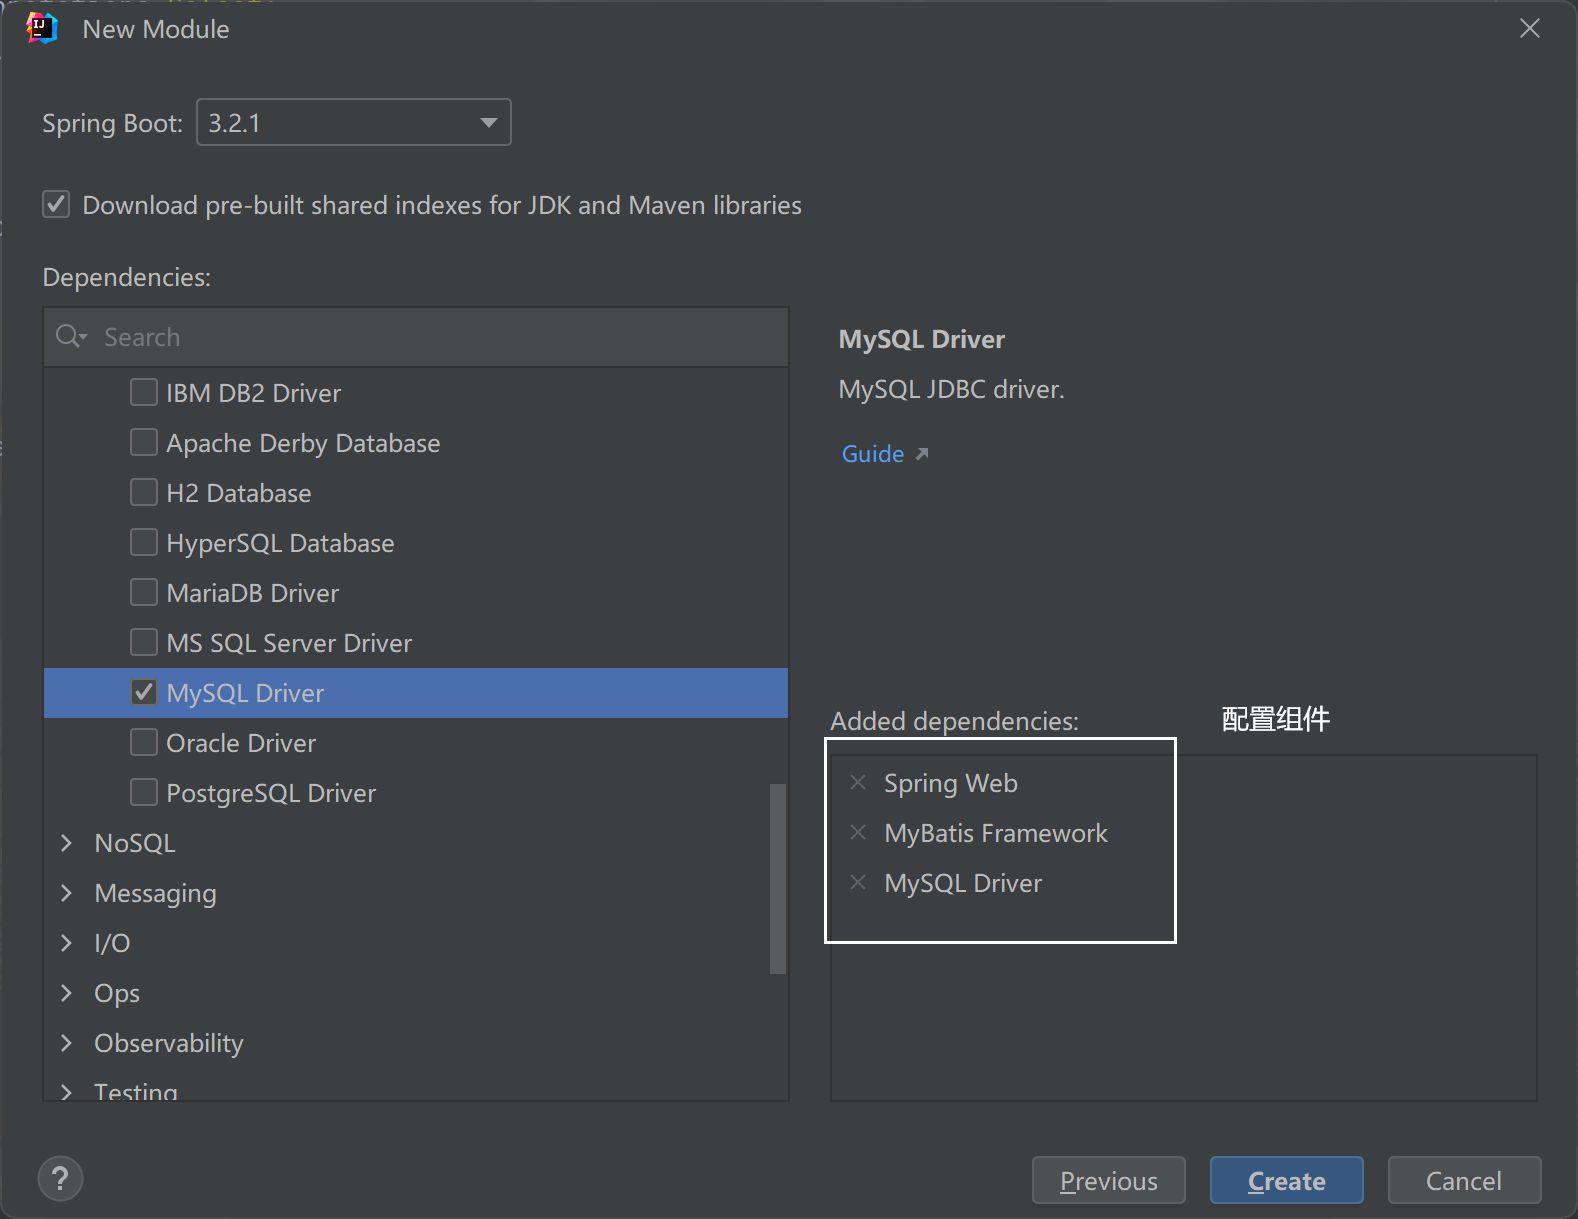Click the Previous button
The width and height of the screenshot is (1578, 1219).
click(x=1109, y=1181)
